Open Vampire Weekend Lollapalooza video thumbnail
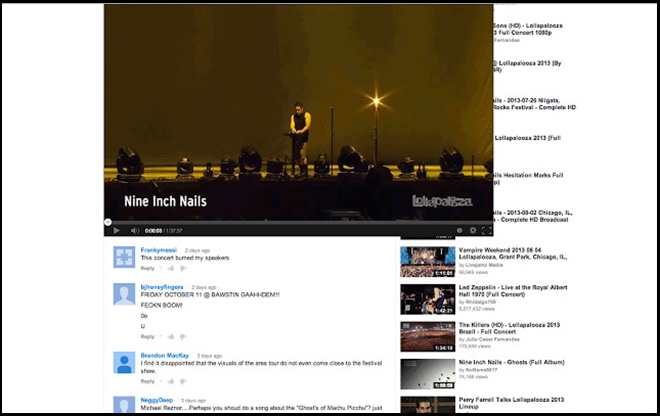 [x=427, y=262]
